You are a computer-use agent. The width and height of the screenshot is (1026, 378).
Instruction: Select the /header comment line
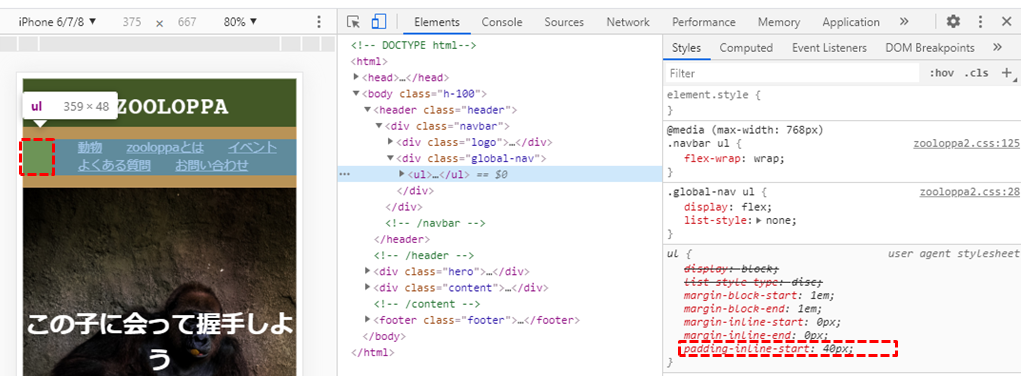coord(423,256)
